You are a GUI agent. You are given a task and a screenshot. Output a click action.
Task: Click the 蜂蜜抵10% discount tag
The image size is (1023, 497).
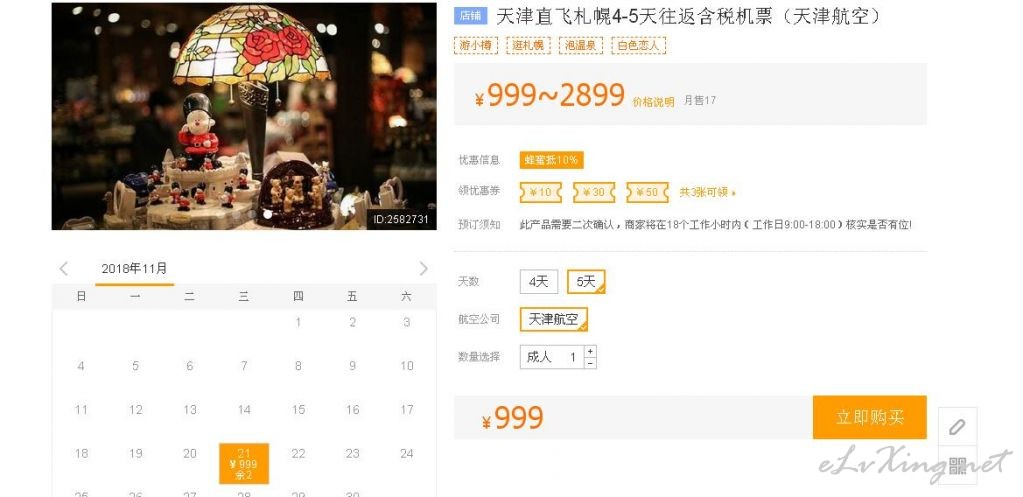click(551, 160)
